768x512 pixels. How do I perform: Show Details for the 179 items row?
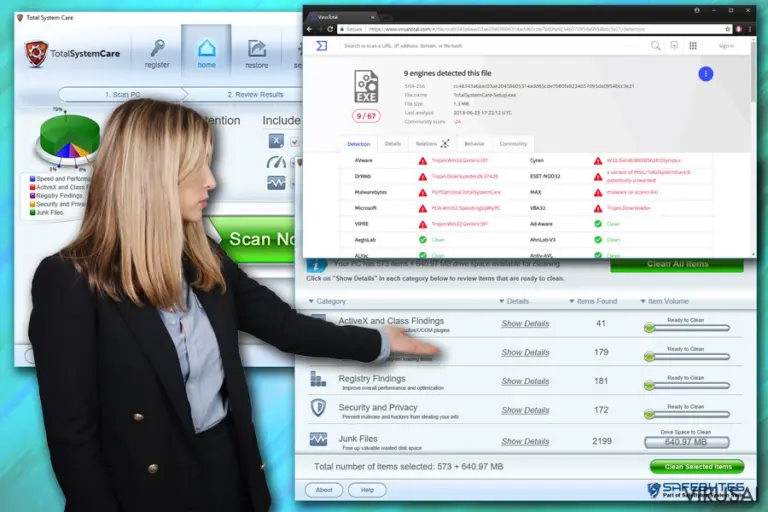click(525, 352)
